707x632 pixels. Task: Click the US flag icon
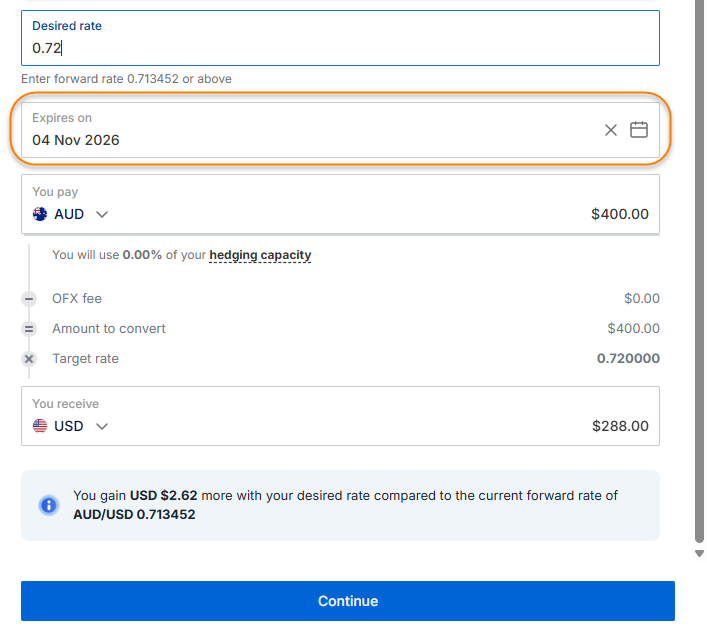point(40,426)
